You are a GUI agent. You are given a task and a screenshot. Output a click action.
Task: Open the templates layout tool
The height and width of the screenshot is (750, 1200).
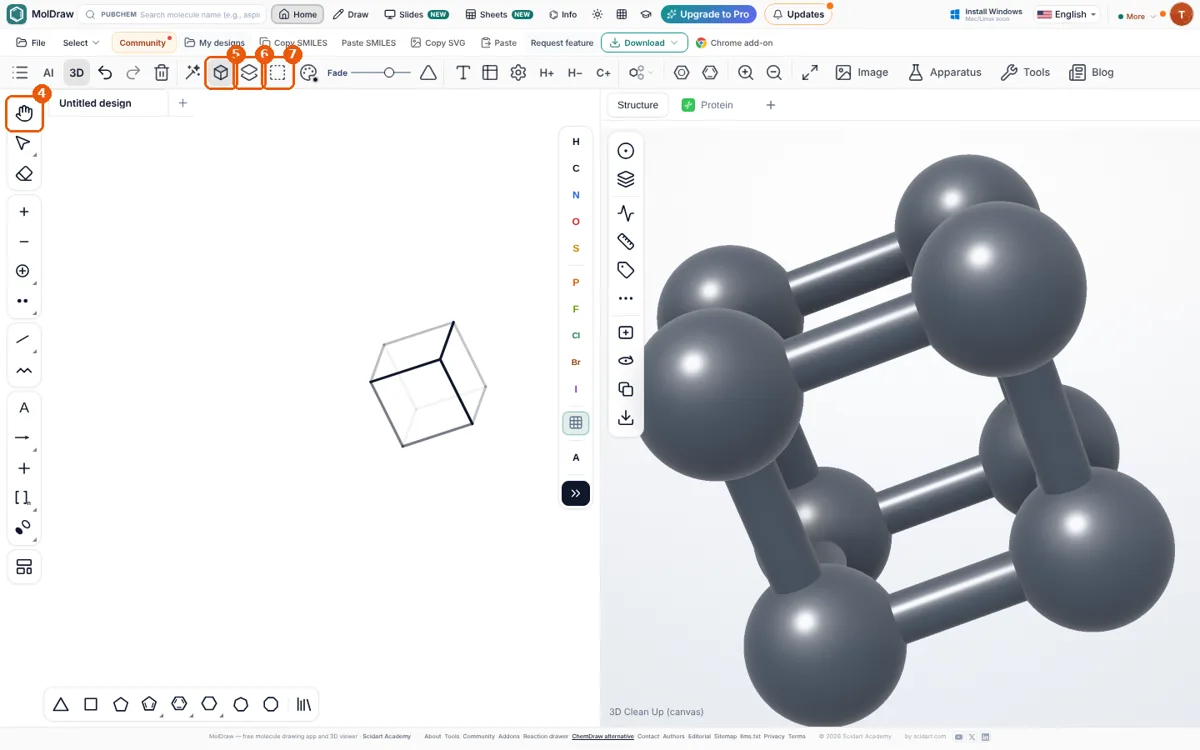[x=24, y=567]
